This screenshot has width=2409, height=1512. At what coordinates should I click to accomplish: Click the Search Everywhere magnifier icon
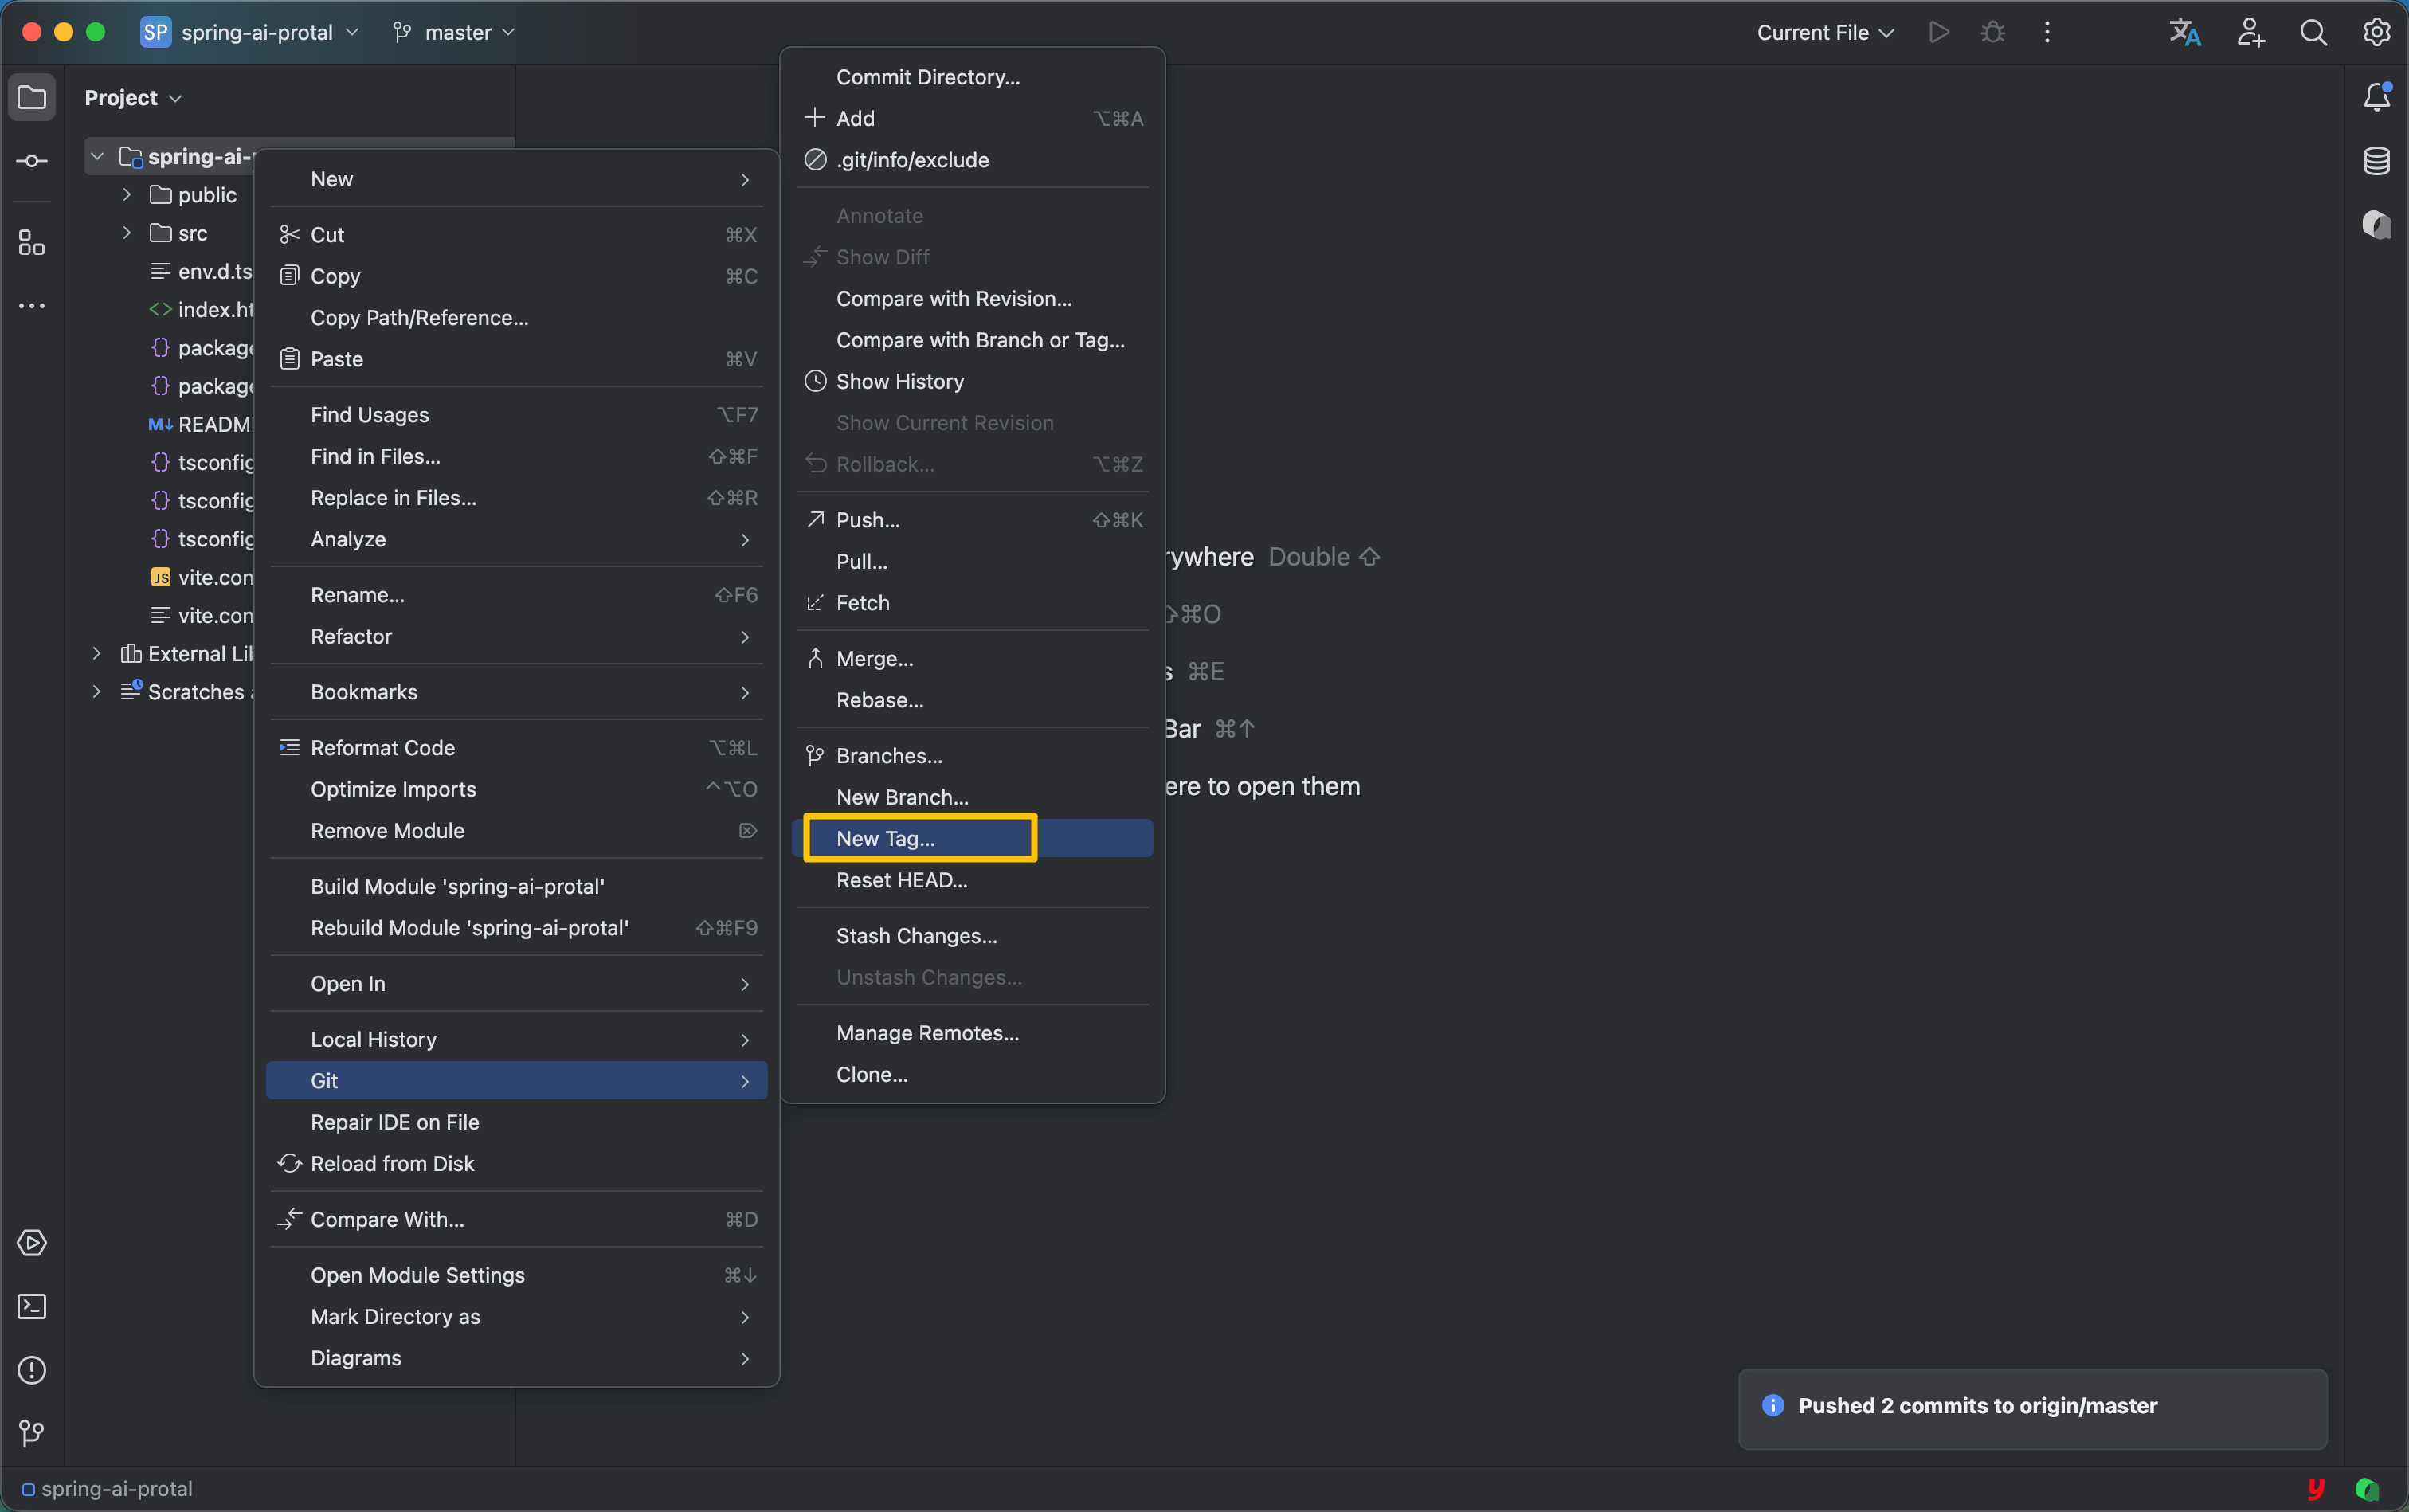pos(2312,33)
